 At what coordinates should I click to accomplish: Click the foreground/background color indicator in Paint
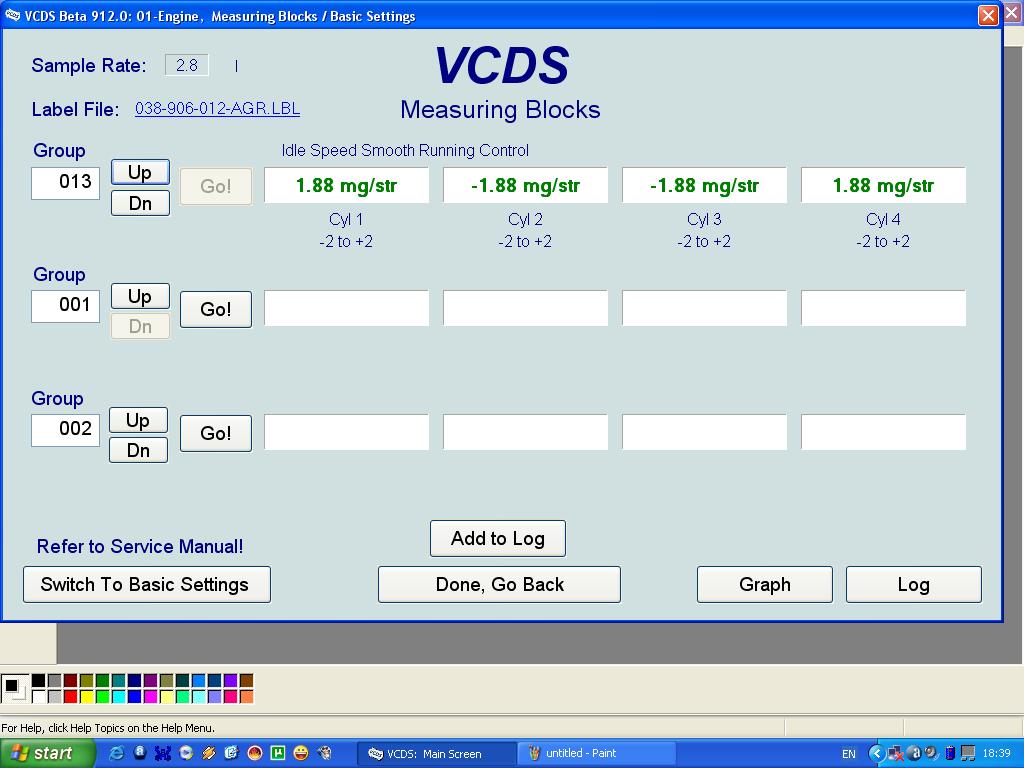click(x=15, y=688)
